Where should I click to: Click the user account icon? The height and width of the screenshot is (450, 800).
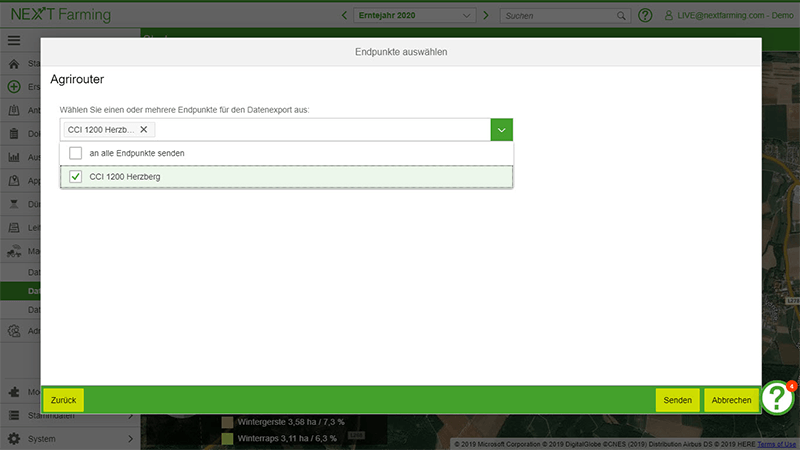pos(668,15)
